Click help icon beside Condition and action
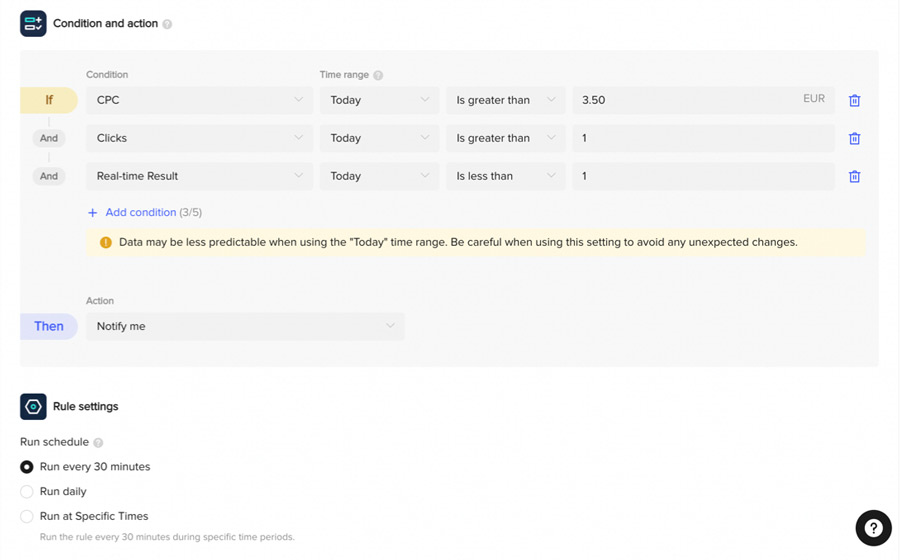 (x=167, y=24)
